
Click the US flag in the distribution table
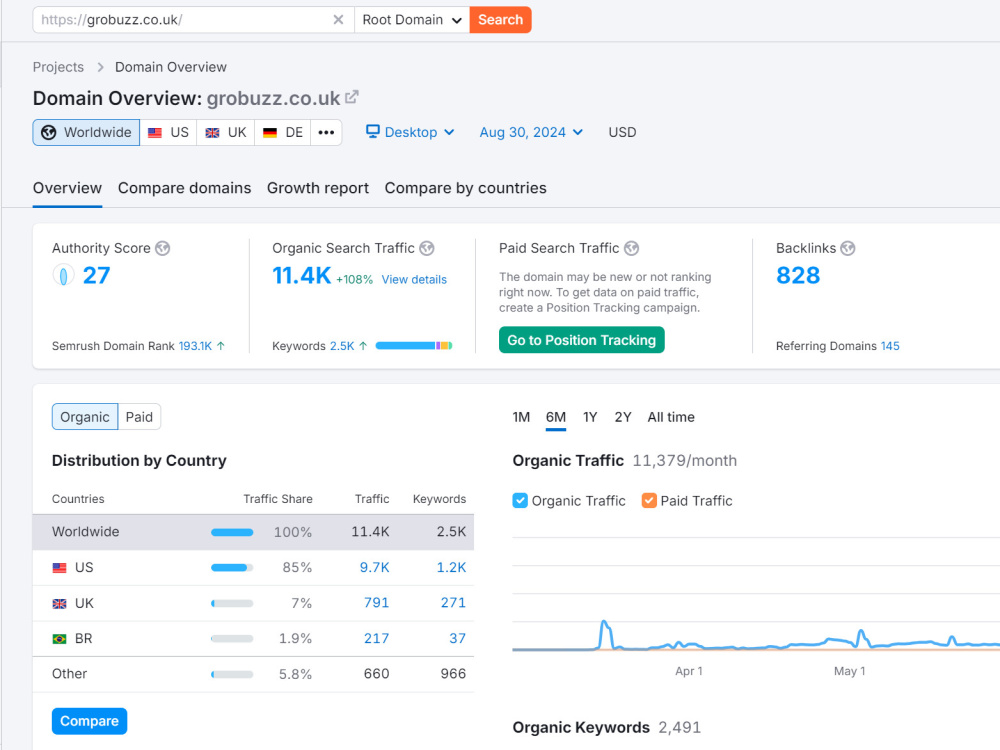coord(59,568)
